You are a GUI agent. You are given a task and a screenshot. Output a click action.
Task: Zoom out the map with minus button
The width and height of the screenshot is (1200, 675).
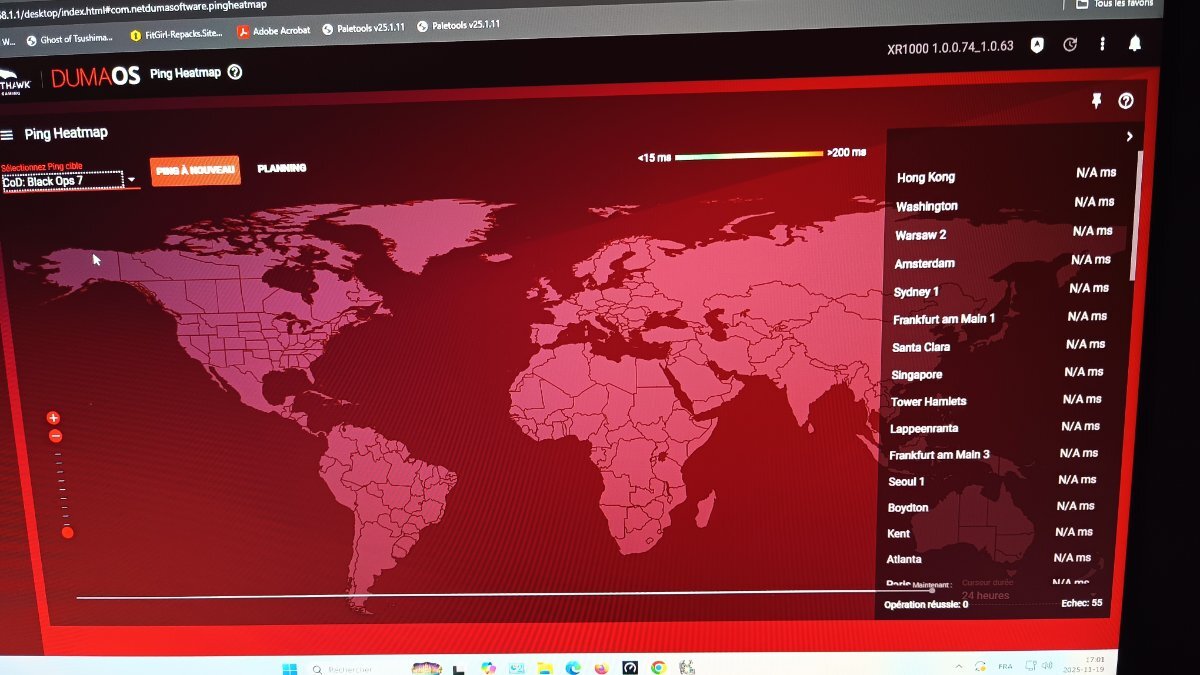(56, 436)
